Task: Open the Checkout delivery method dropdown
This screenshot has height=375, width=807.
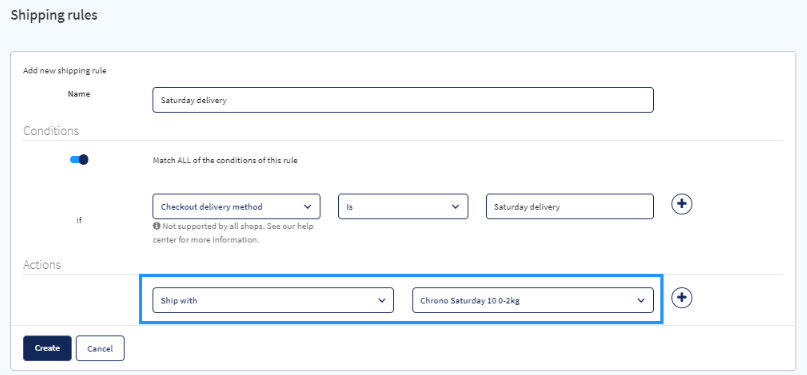Action: [237, 206]
